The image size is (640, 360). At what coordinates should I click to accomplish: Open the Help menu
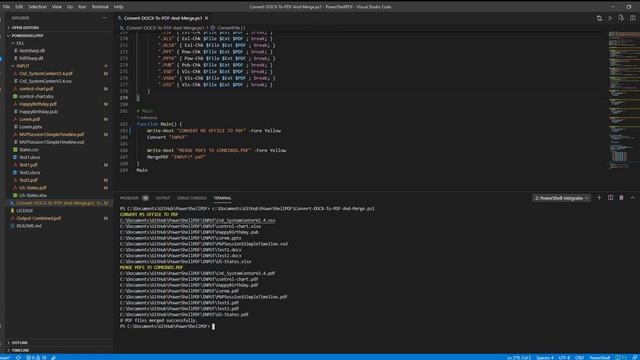point(118,7)
